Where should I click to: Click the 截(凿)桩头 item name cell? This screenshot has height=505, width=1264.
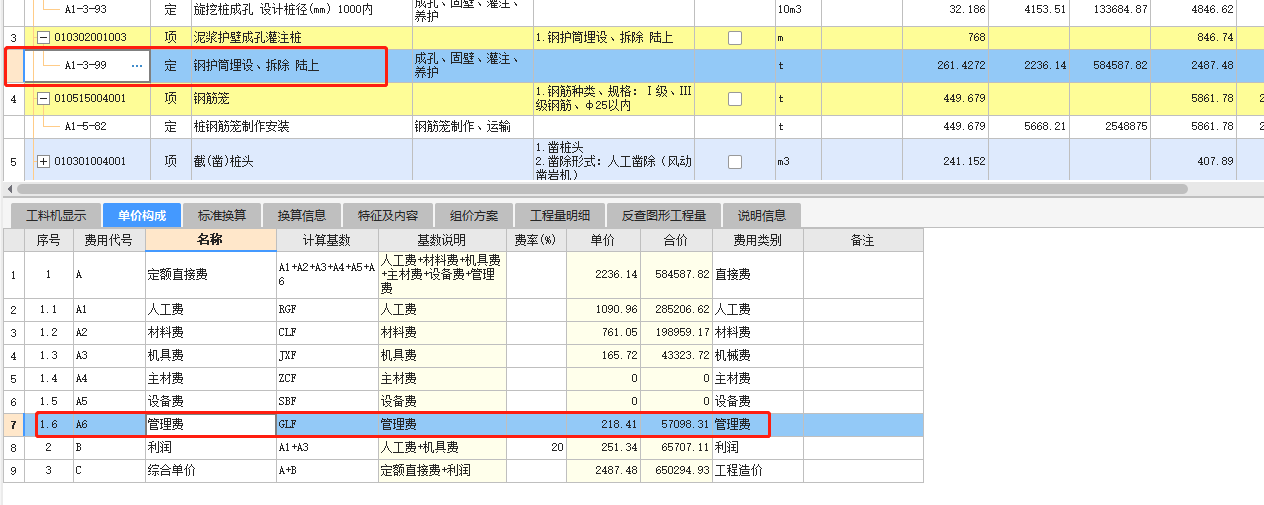(x=300, y=161)
